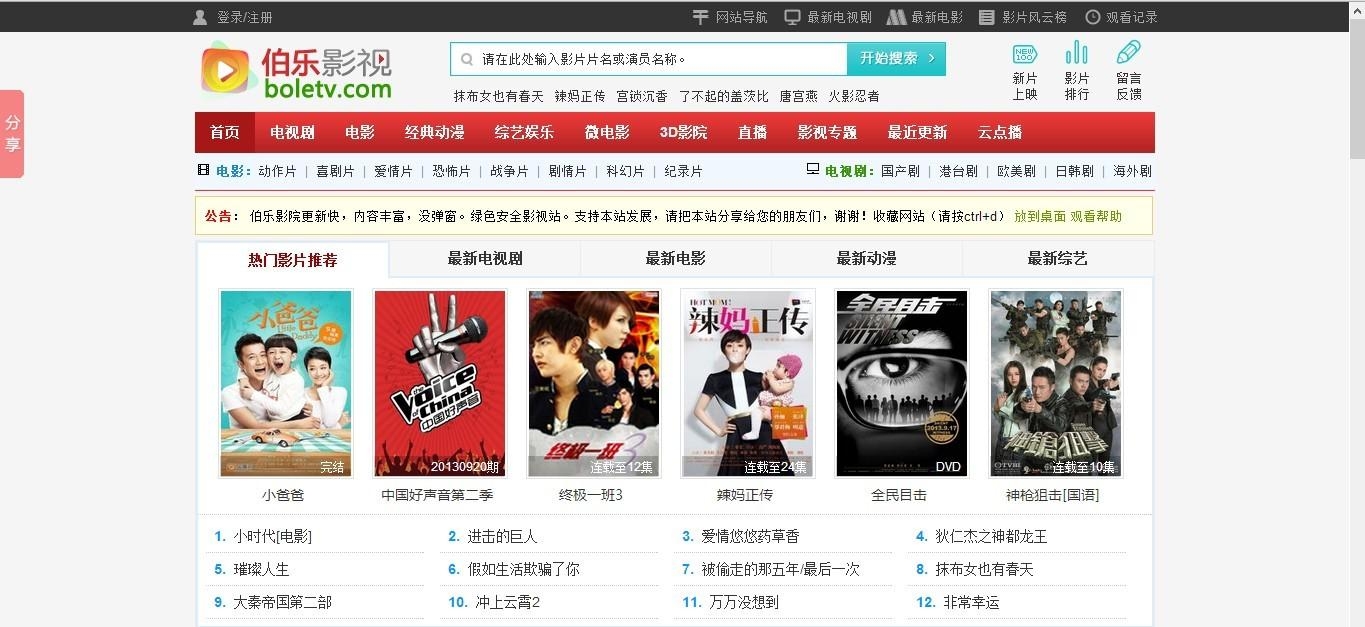1365x627 pixels.
Task: Click hot search term 火影忍者
Action: pyautogui.click(x=854, y=96)
